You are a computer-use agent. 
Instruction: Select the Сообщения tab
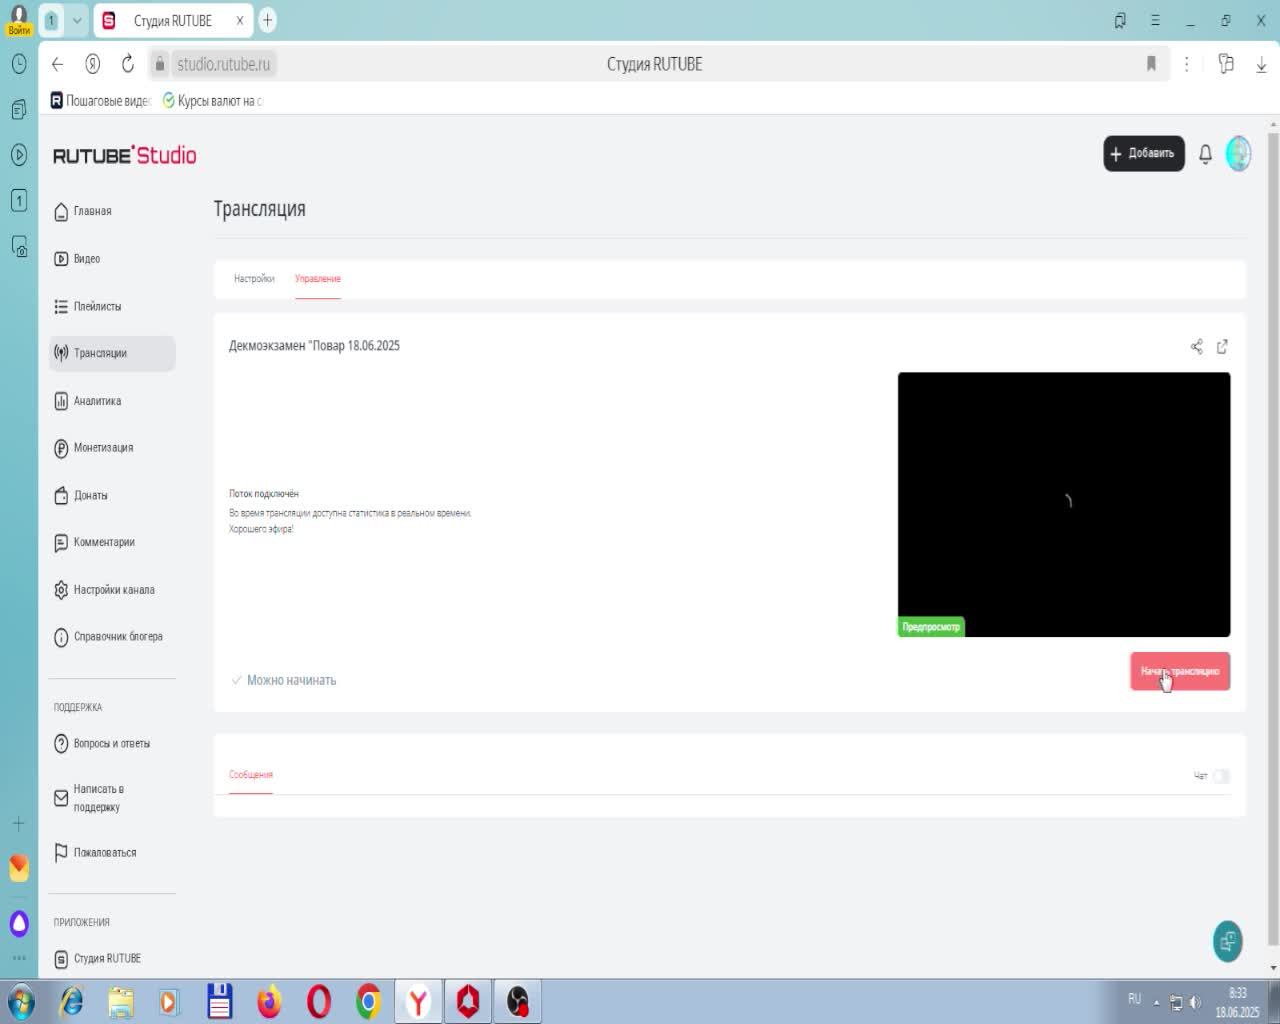tap(251, 775)
